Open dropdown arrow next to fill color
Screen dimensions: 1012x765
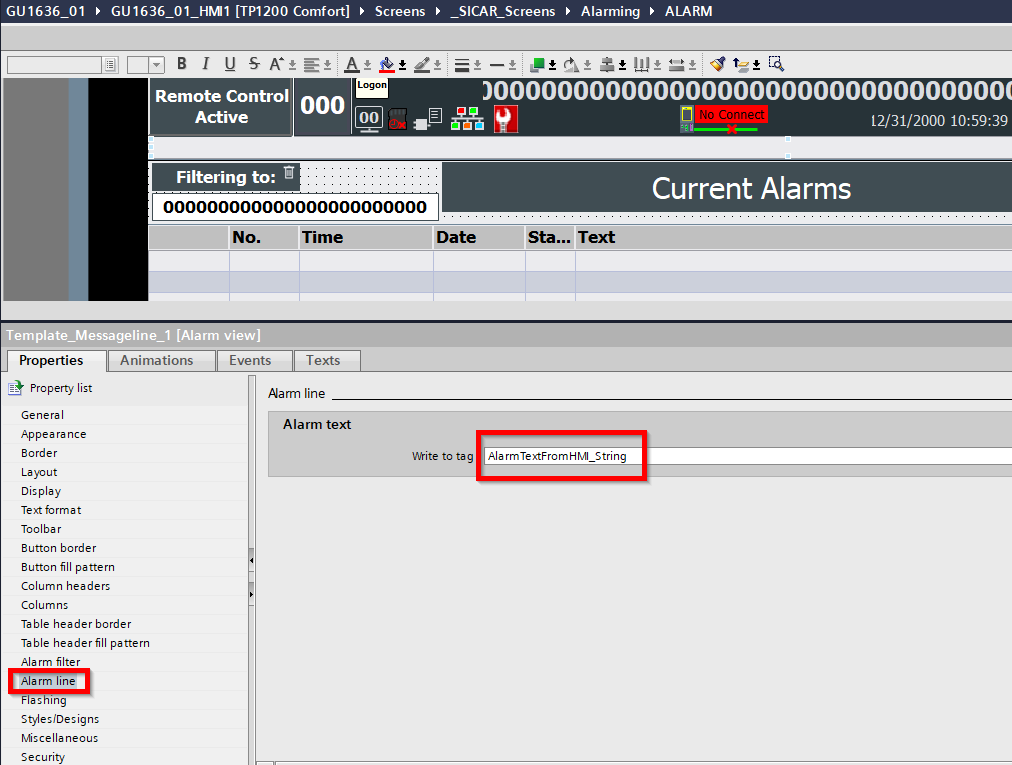click(403, 65)
